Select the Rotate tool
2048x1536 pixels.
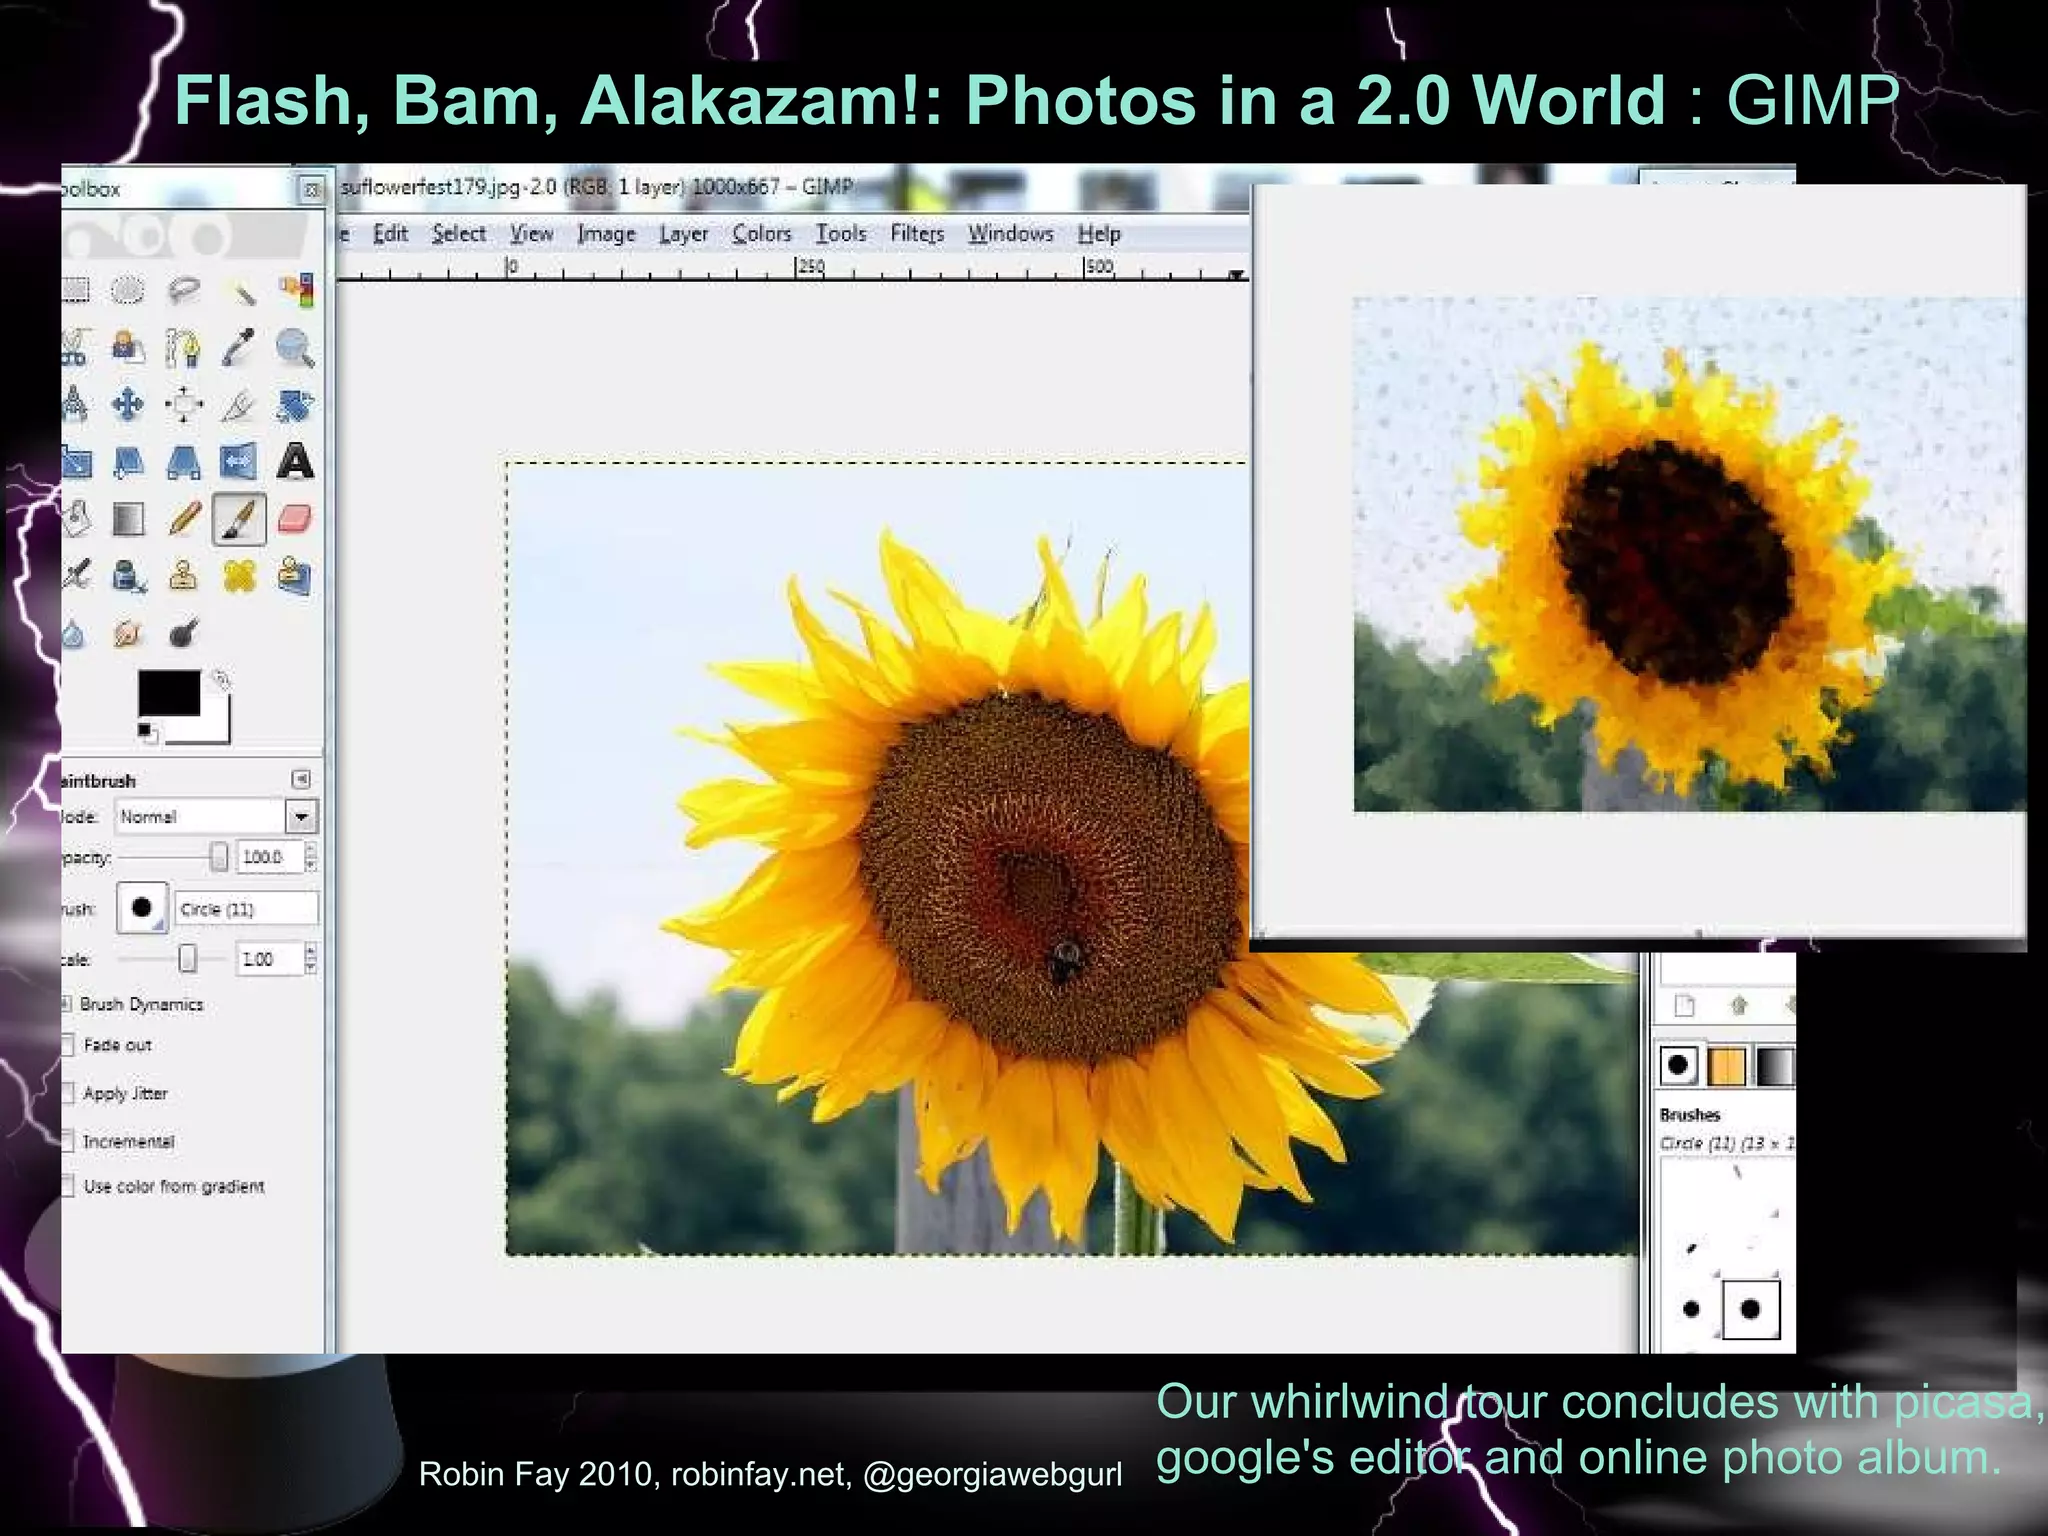click(296, 405)
